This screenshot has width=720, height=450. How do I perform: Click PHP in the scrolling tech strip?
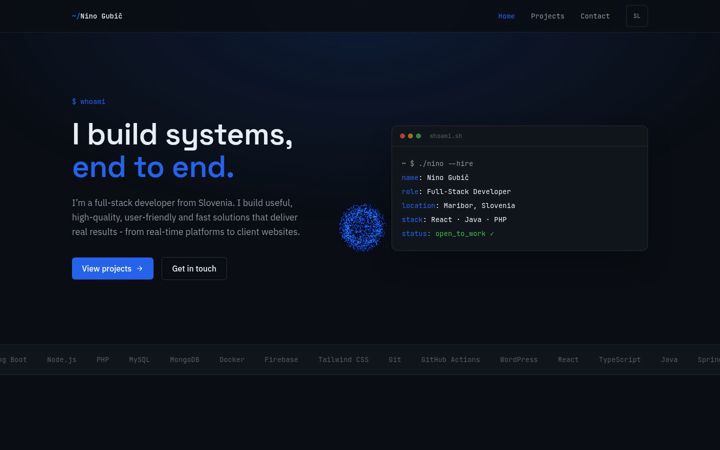pyautogui.click(x=103, y=360)
